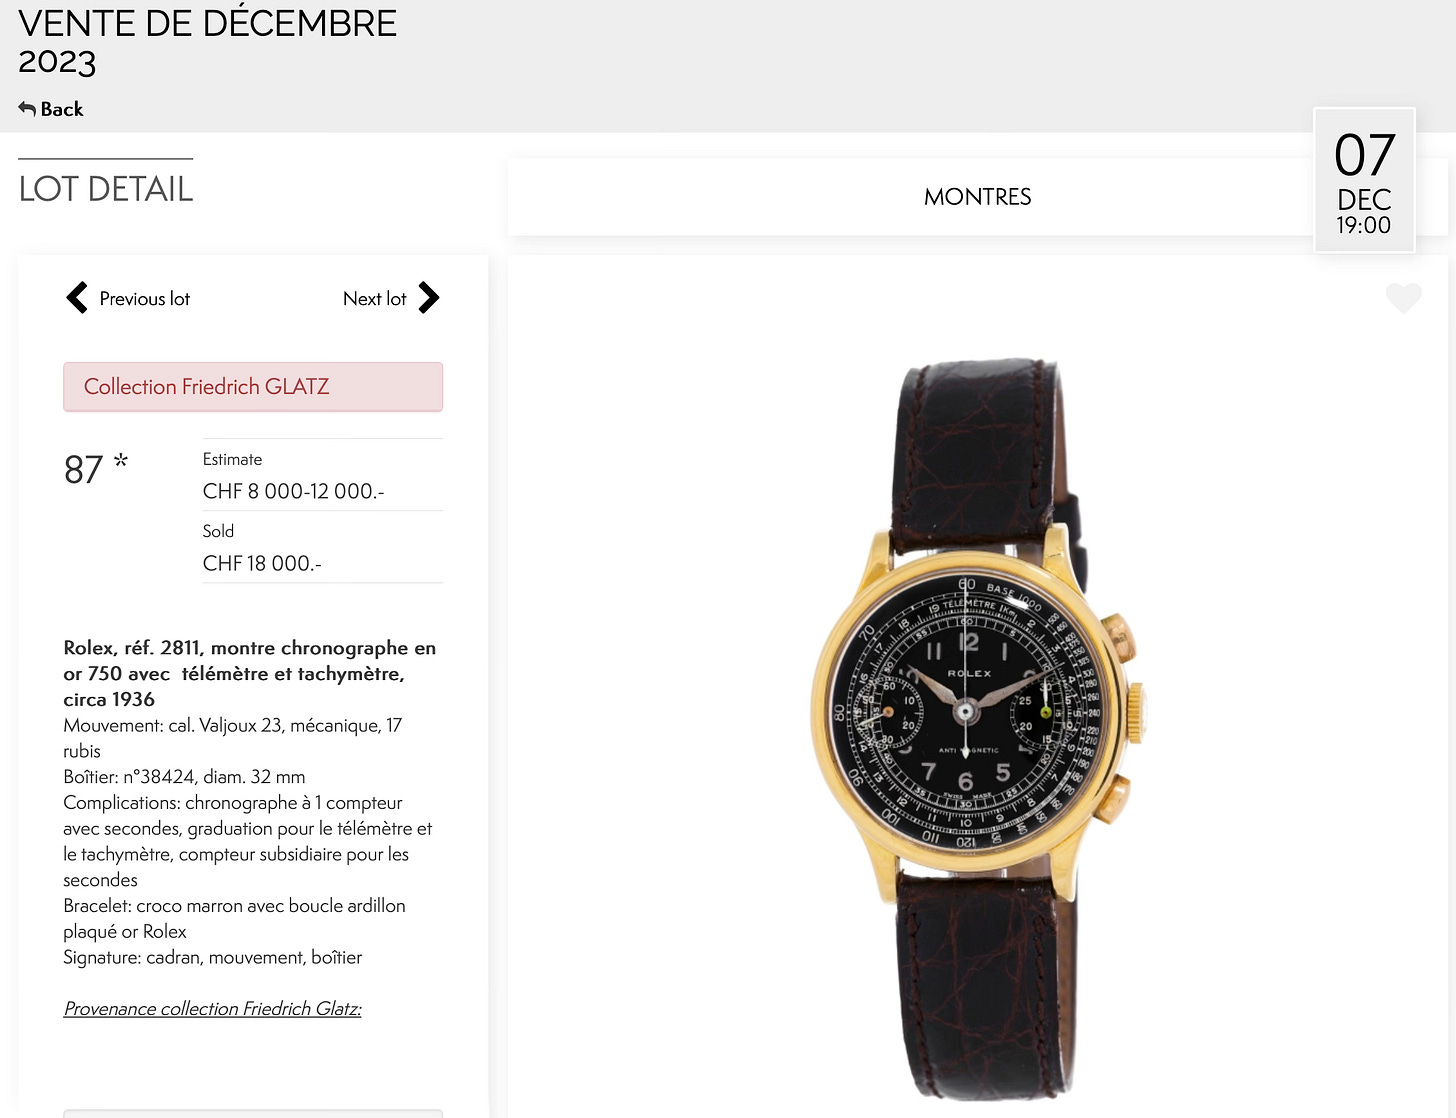This screenshot has height=1118, width=1456.
Task: Click the lot number 87 asterisk
Action: [96, 468]
